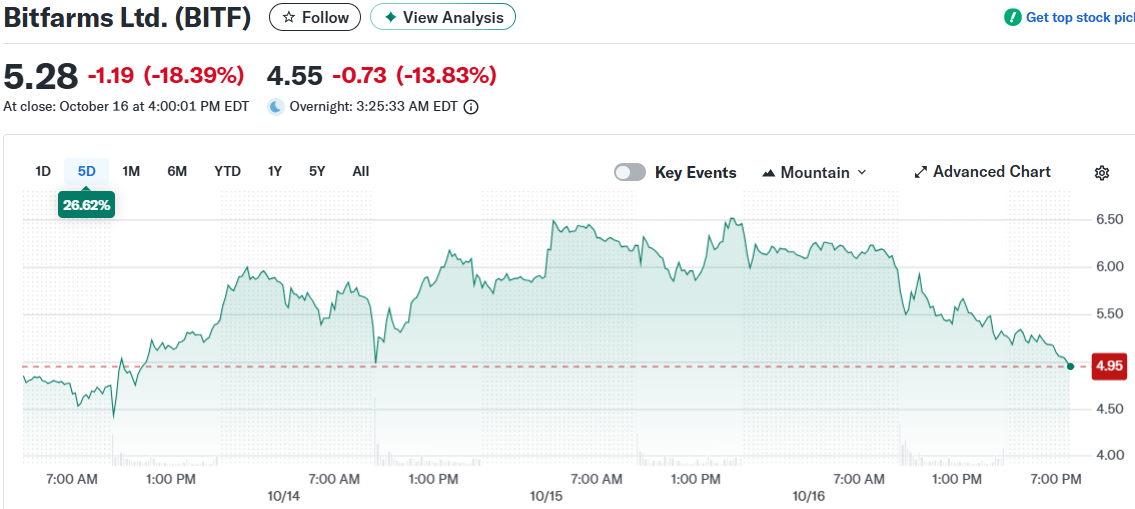Toggle the Key Events switch

point(630,172)
